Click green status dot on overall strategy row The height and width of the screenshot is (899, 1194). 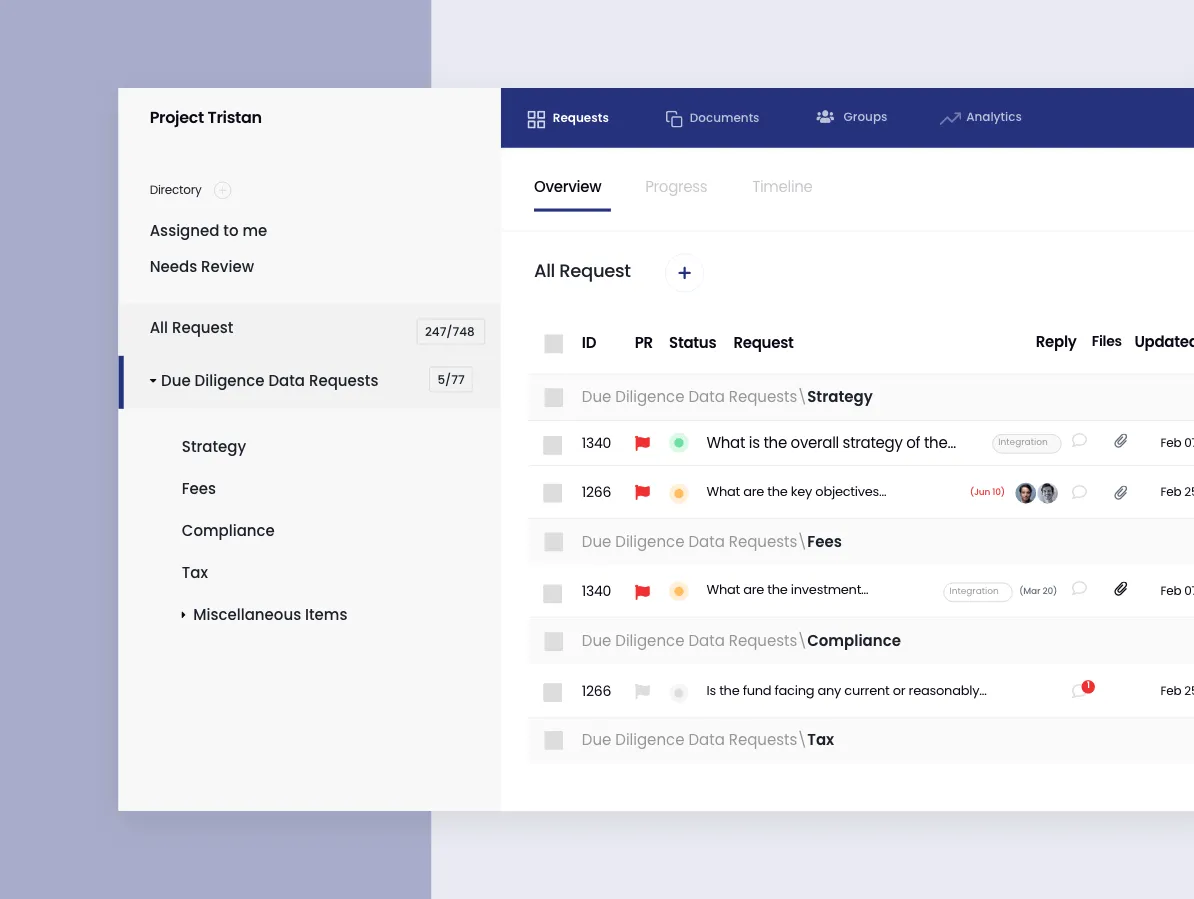(678, 443)
